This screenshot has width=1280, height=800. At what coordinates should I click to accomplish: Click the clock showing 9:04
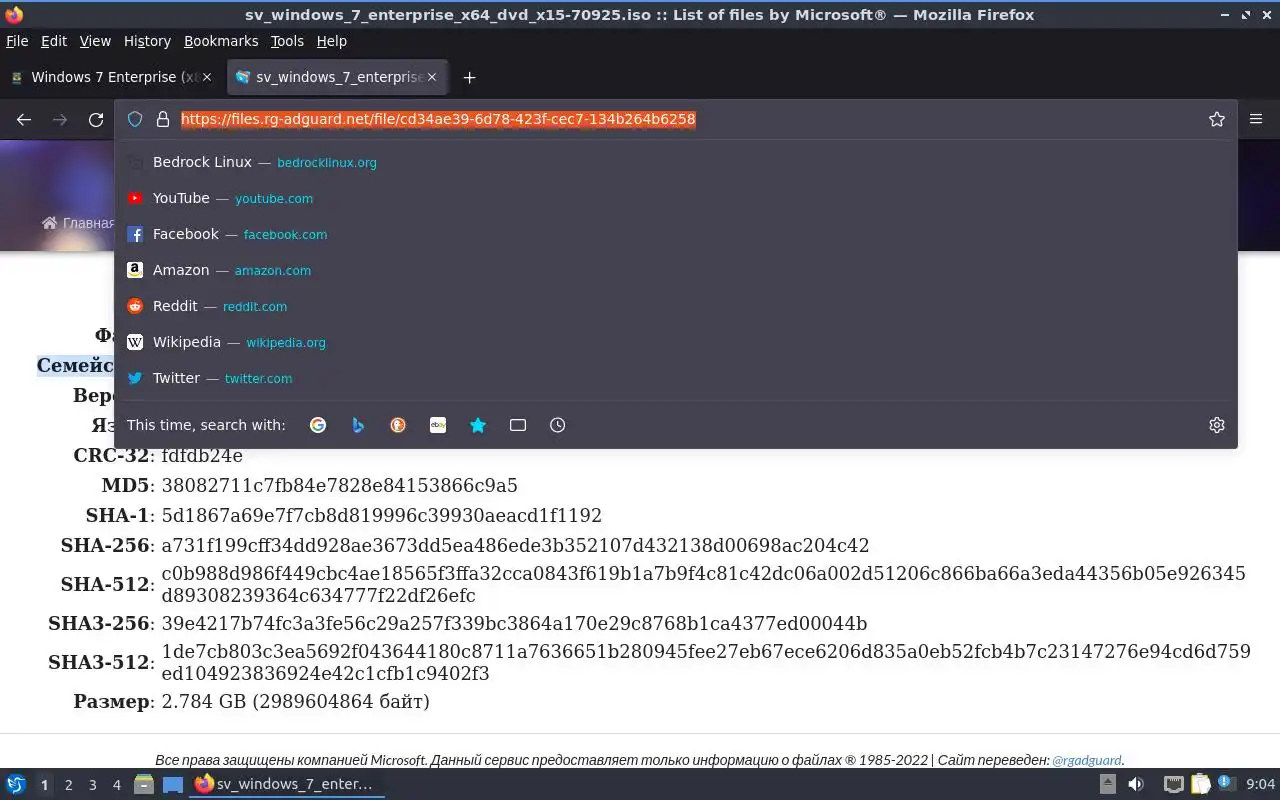[x=1261, y=784]
